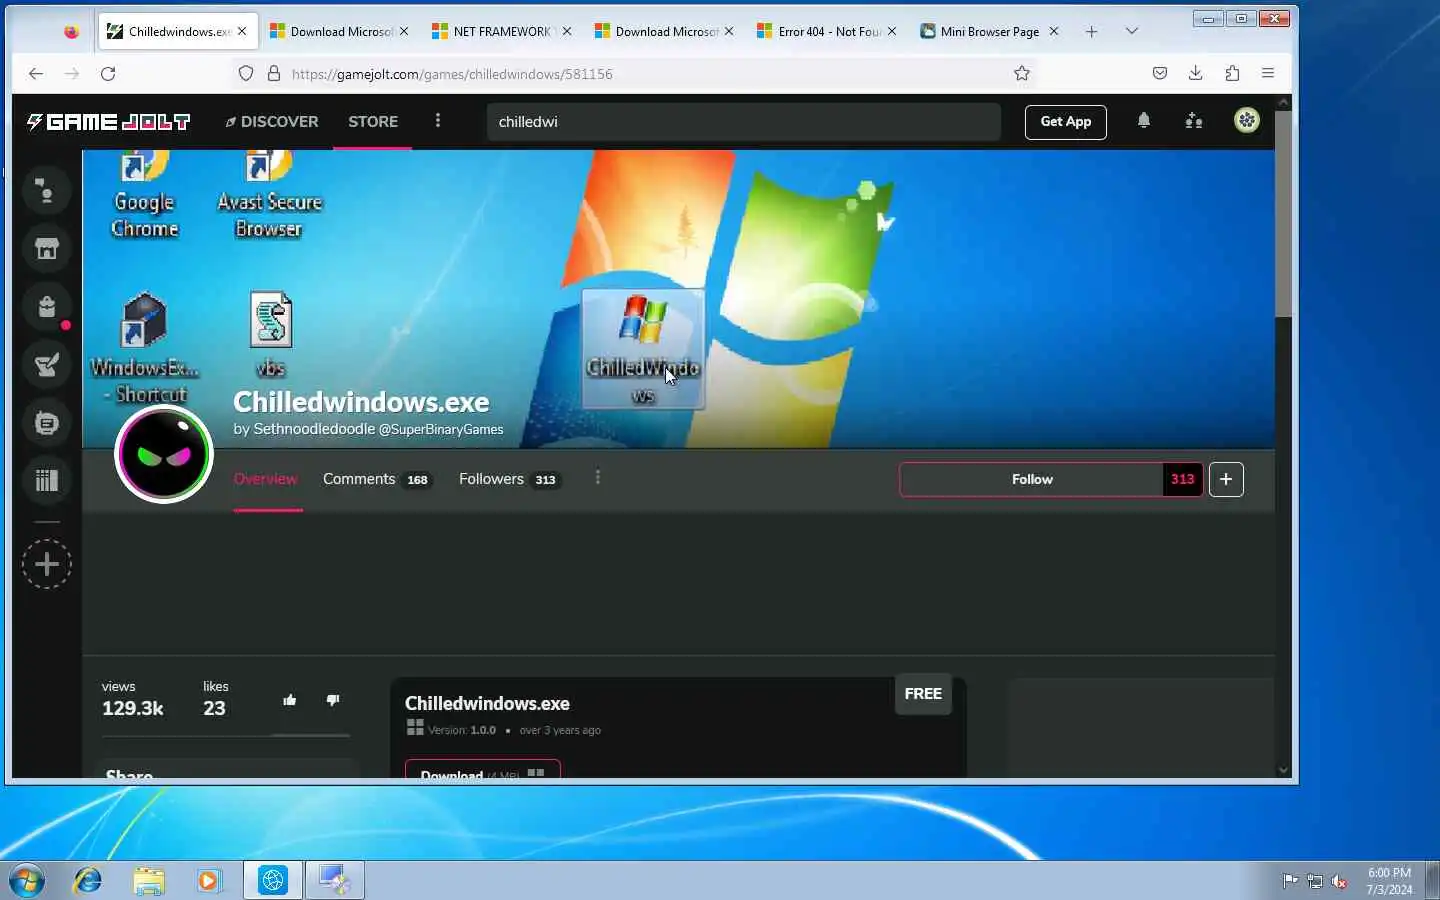Click the tracking protection shield icon
The image size is (1440, 900).
(246, 73)
